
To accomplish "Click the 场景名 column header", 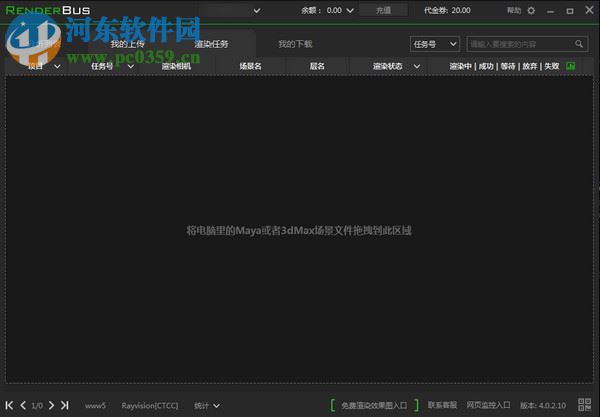I will [x=250, y=67].
